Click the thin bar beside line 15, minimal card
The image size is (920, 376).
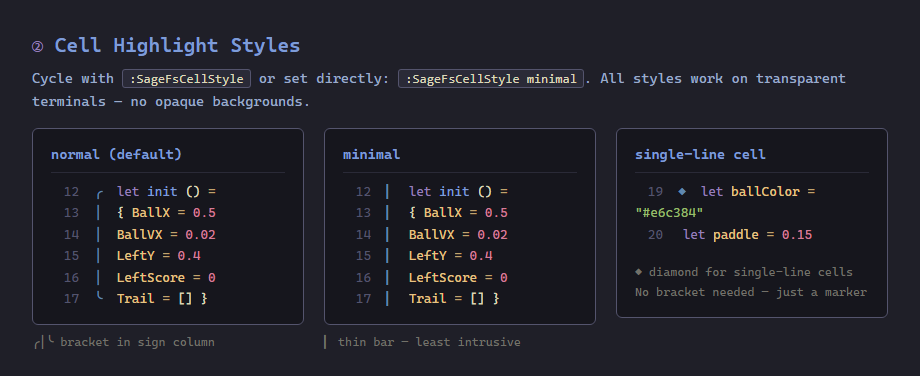[387, 256]
